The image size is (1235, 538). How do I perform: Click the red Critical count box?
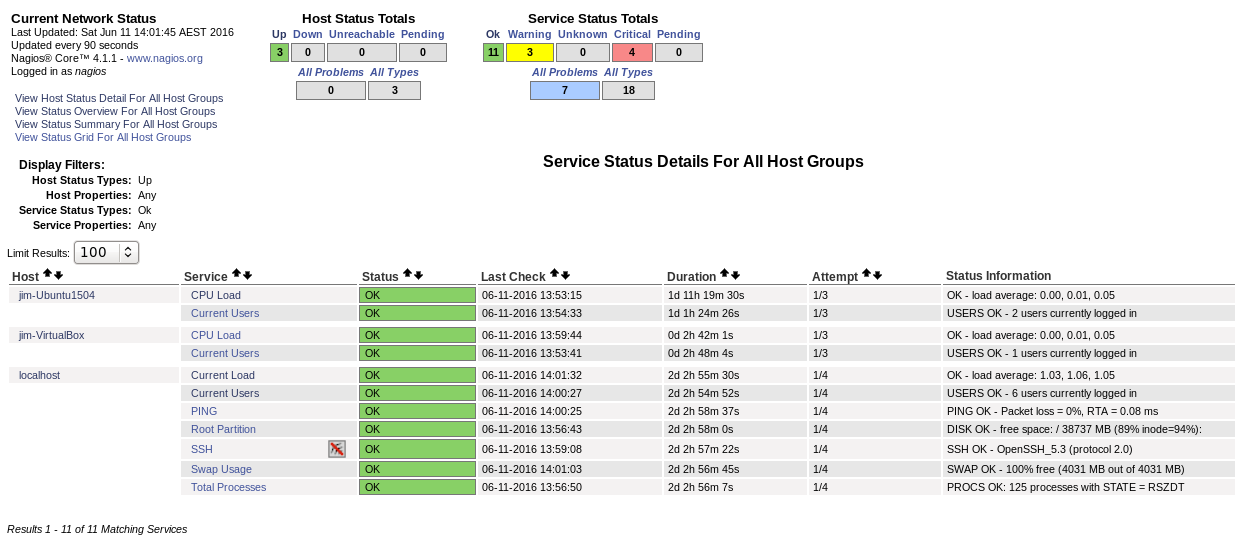[632, 52]
